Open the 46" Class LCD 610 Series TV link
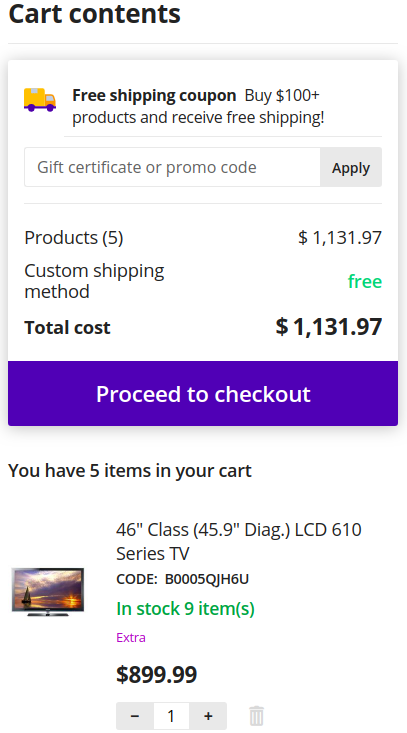 point(239,541)
